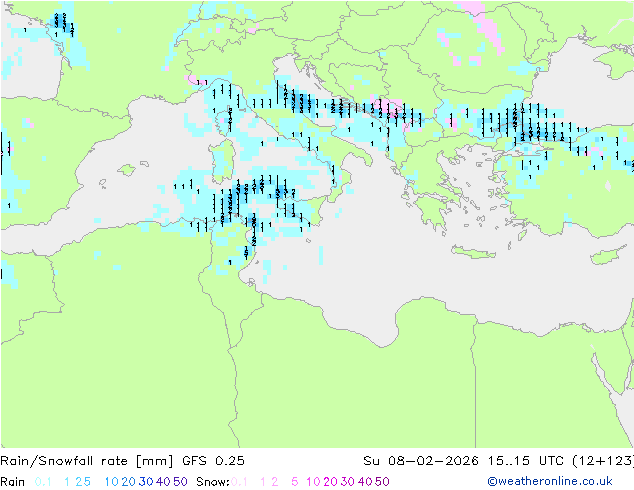Pick the Snow legend value 2
The height and width of the screenshot is (490, 634).
point(275,482)
